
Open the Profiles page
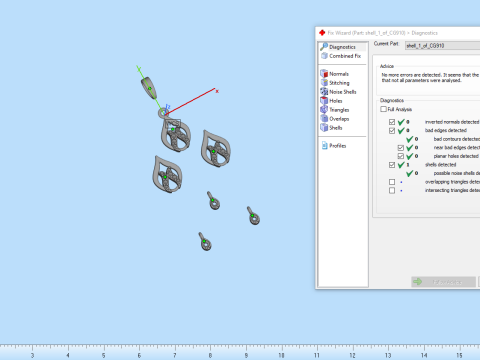pos(334,146)
